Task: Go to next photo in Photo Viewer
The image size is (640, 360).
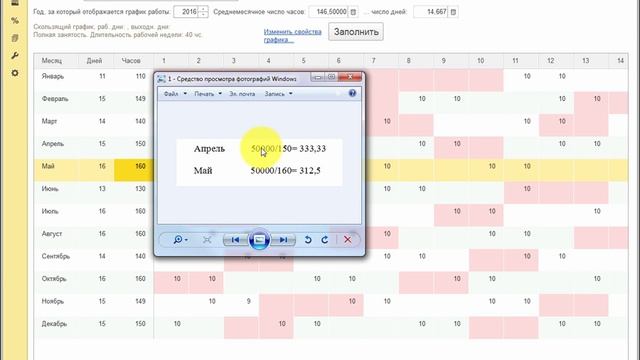Action: 283,240
